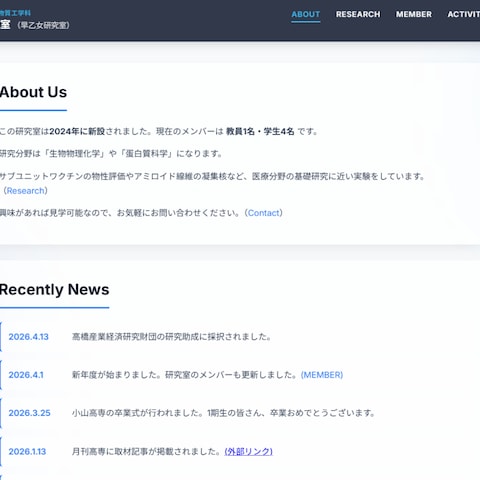Click the 2026.3.25 news date
Viewport: 480px width, 480px height.
tap(29, 413)
